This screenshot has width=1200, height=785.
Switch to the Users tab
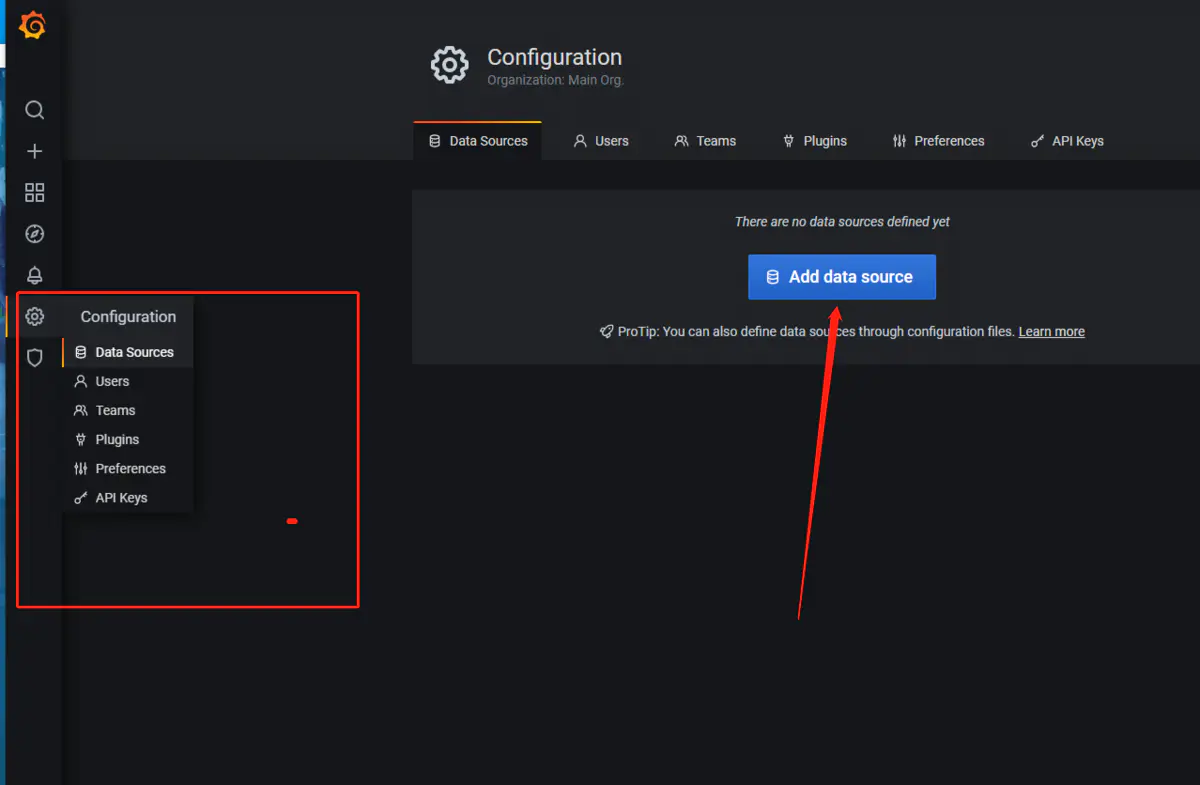[x=601, y=141]
